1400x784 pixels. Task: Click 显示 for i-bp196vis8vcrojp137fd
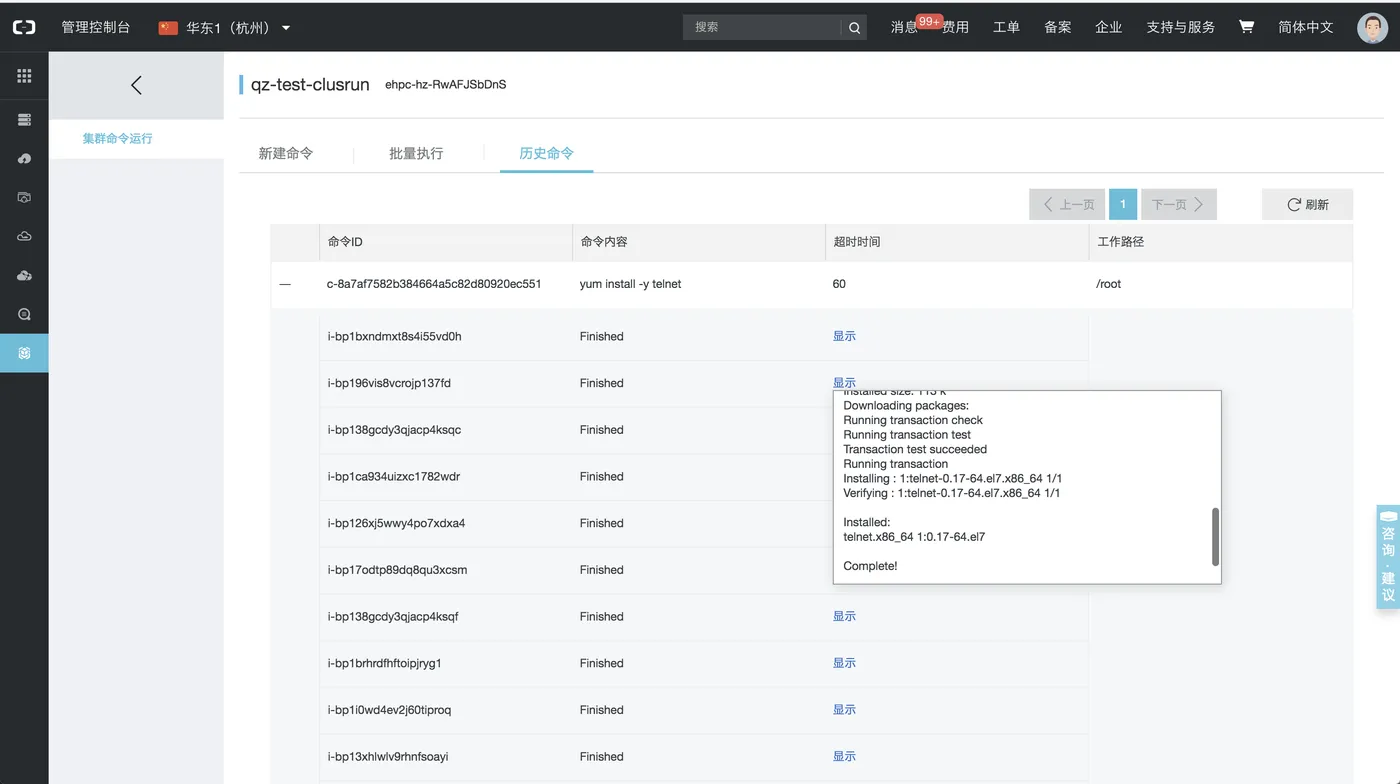coord(844,383)
